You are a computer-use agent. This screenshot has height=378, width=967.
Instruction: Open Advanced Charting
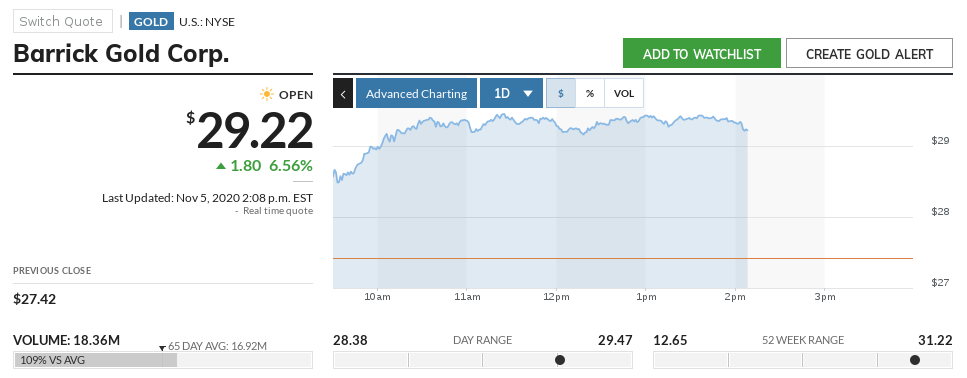[416, 93]
